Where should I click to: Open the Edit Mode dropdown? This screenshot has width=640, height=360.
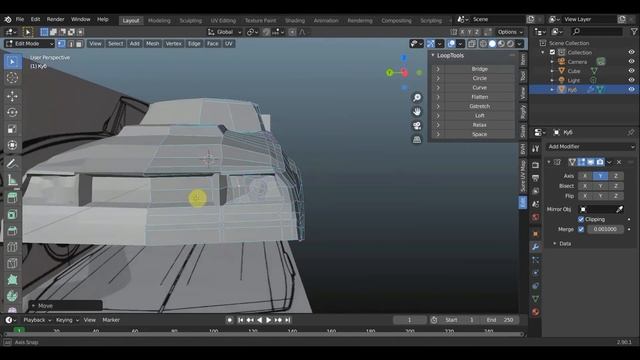(x=29, y=44)
